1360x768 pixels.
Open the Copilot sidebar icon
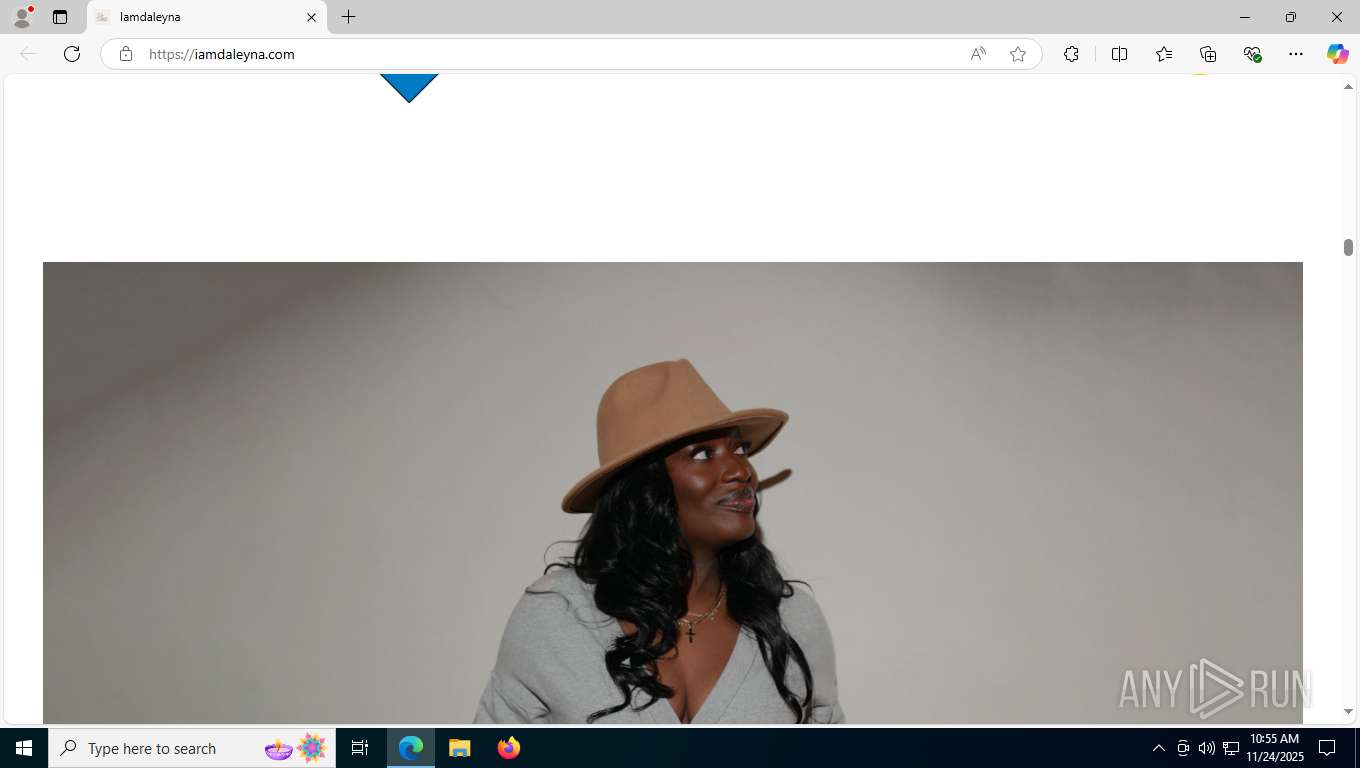(1338, 54)
